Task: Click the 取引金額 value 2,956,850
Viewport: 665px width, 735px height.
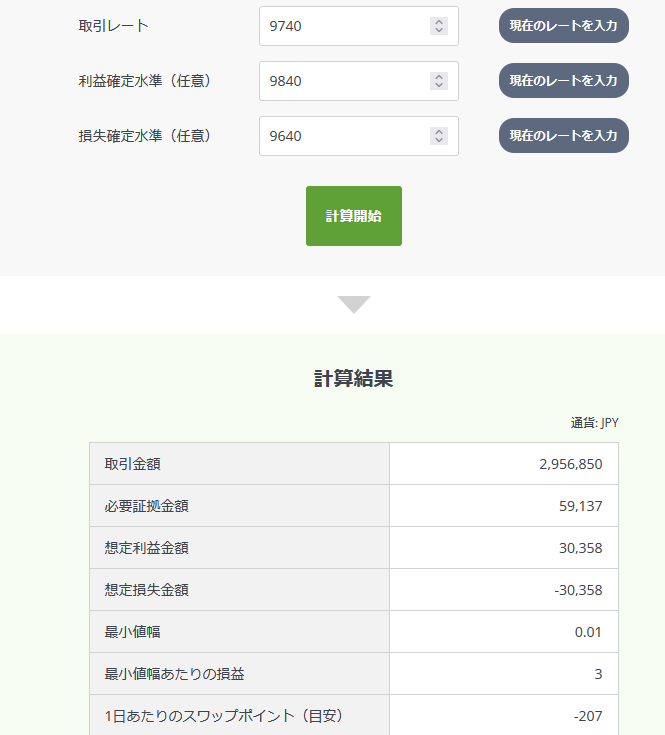Action: point(570,464)
